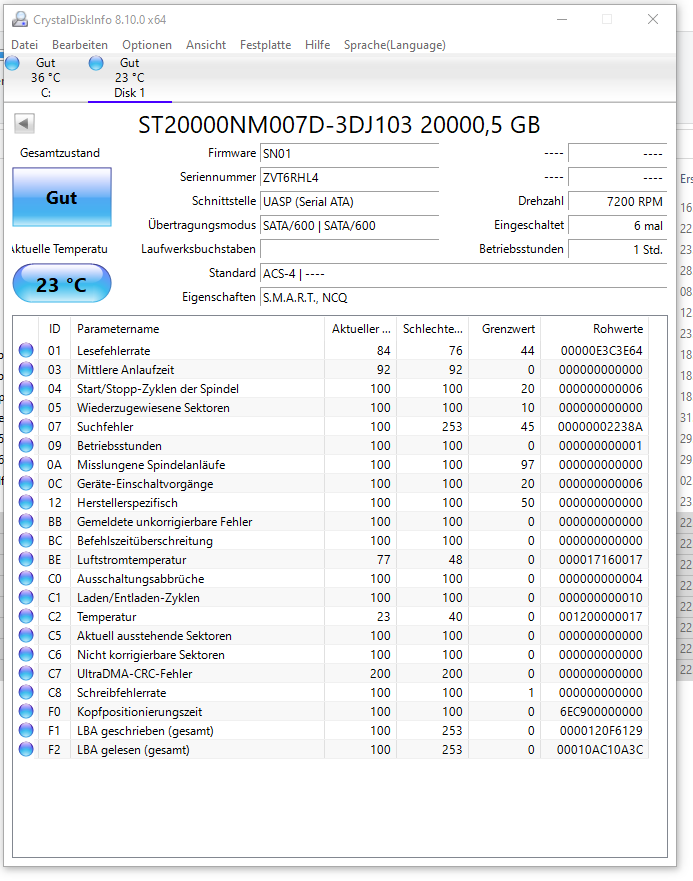Click the Eingeschaltet value 6 mal
The height and width of the screenshot is (881, 693).
point(617,226)
